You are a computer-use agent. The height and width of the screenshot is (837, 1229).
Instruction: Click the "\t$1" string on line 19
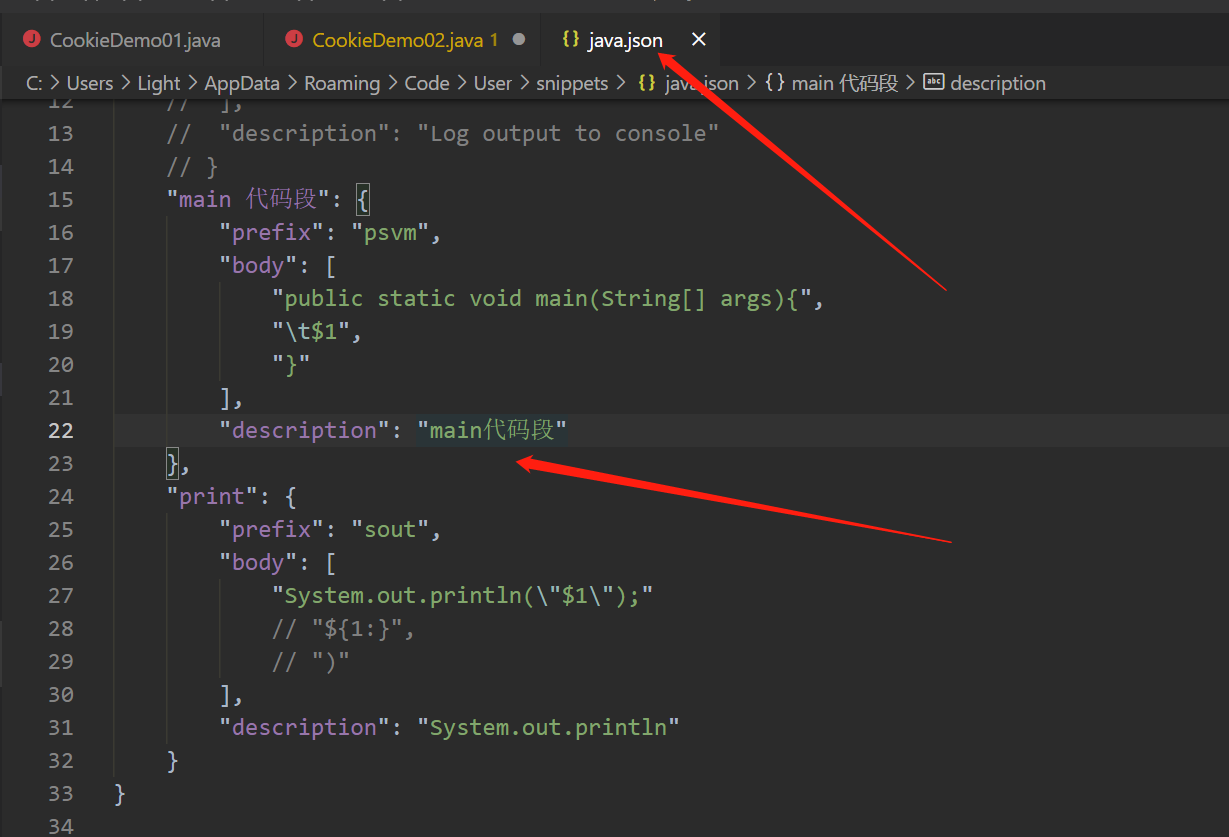click(x=311, y=331)
